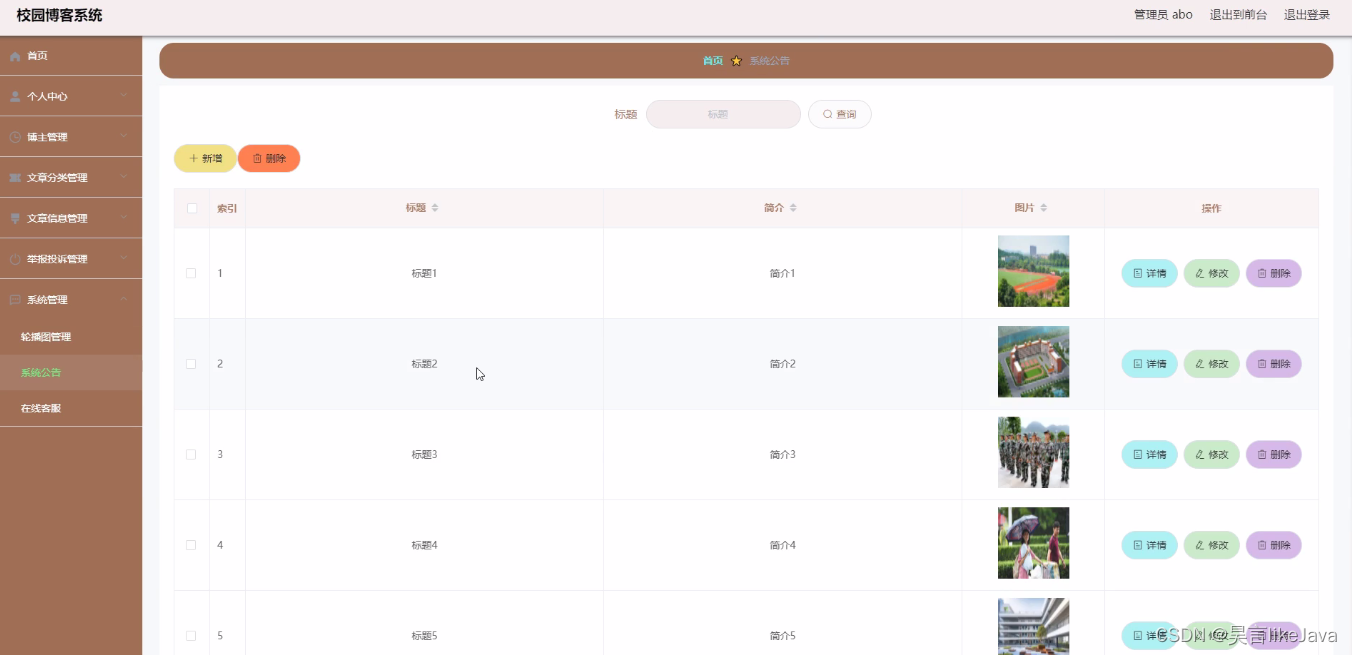
Task: Click the icon beside 文章分类管理
Action: pyautogui.click(x=15, y=178)
